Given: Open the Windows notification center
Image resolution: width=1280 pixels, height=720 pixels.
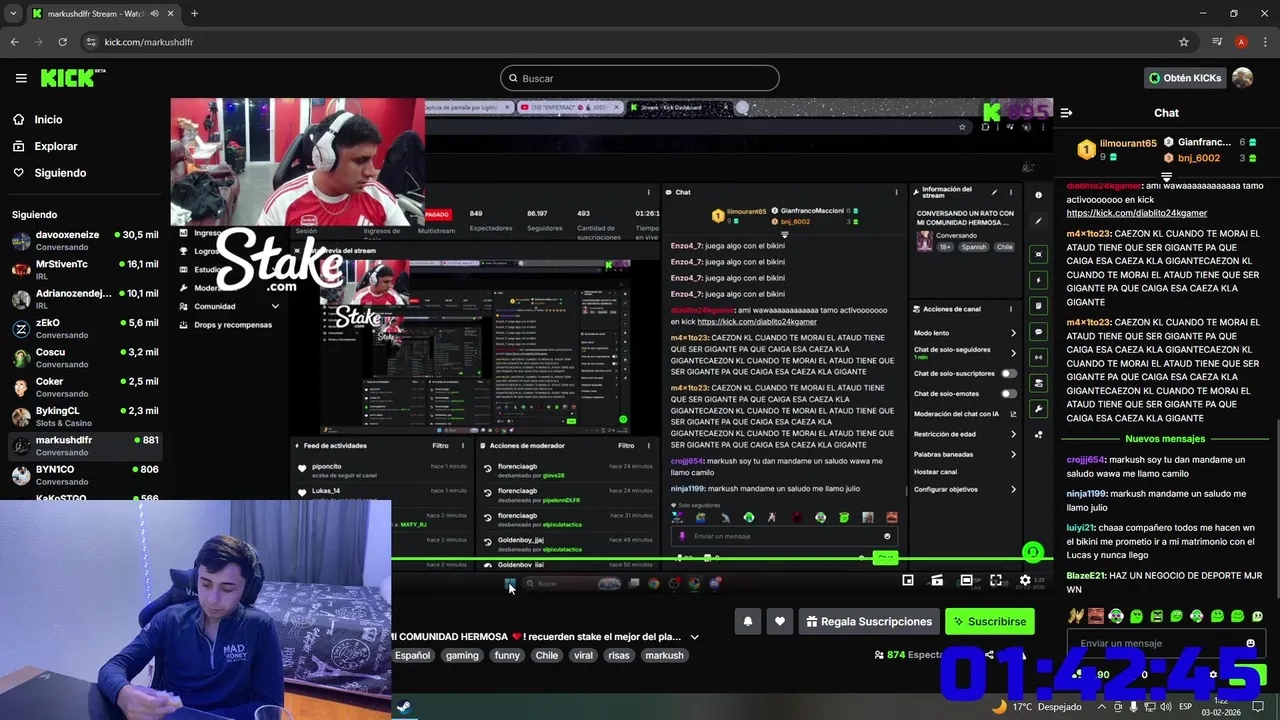Looking at the screenshot, I should (x=1258, y=706).
